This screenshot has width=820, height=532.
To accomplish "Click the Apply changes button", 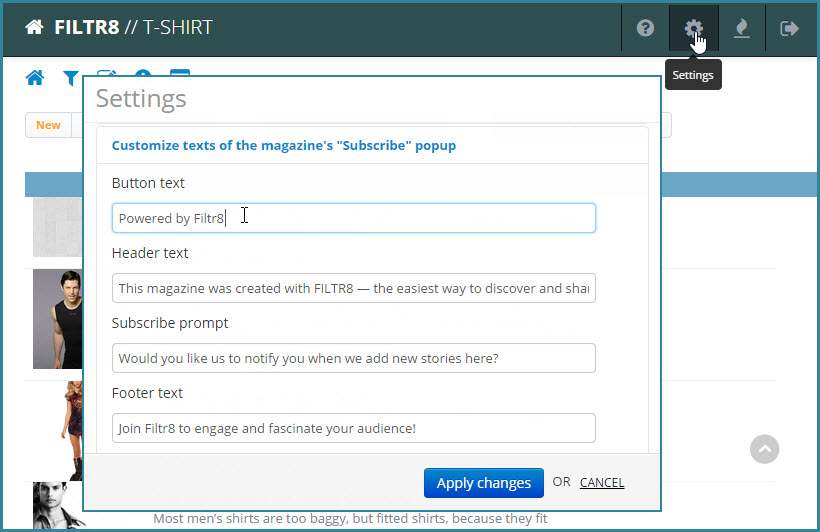I will click(x=484, y=483).
